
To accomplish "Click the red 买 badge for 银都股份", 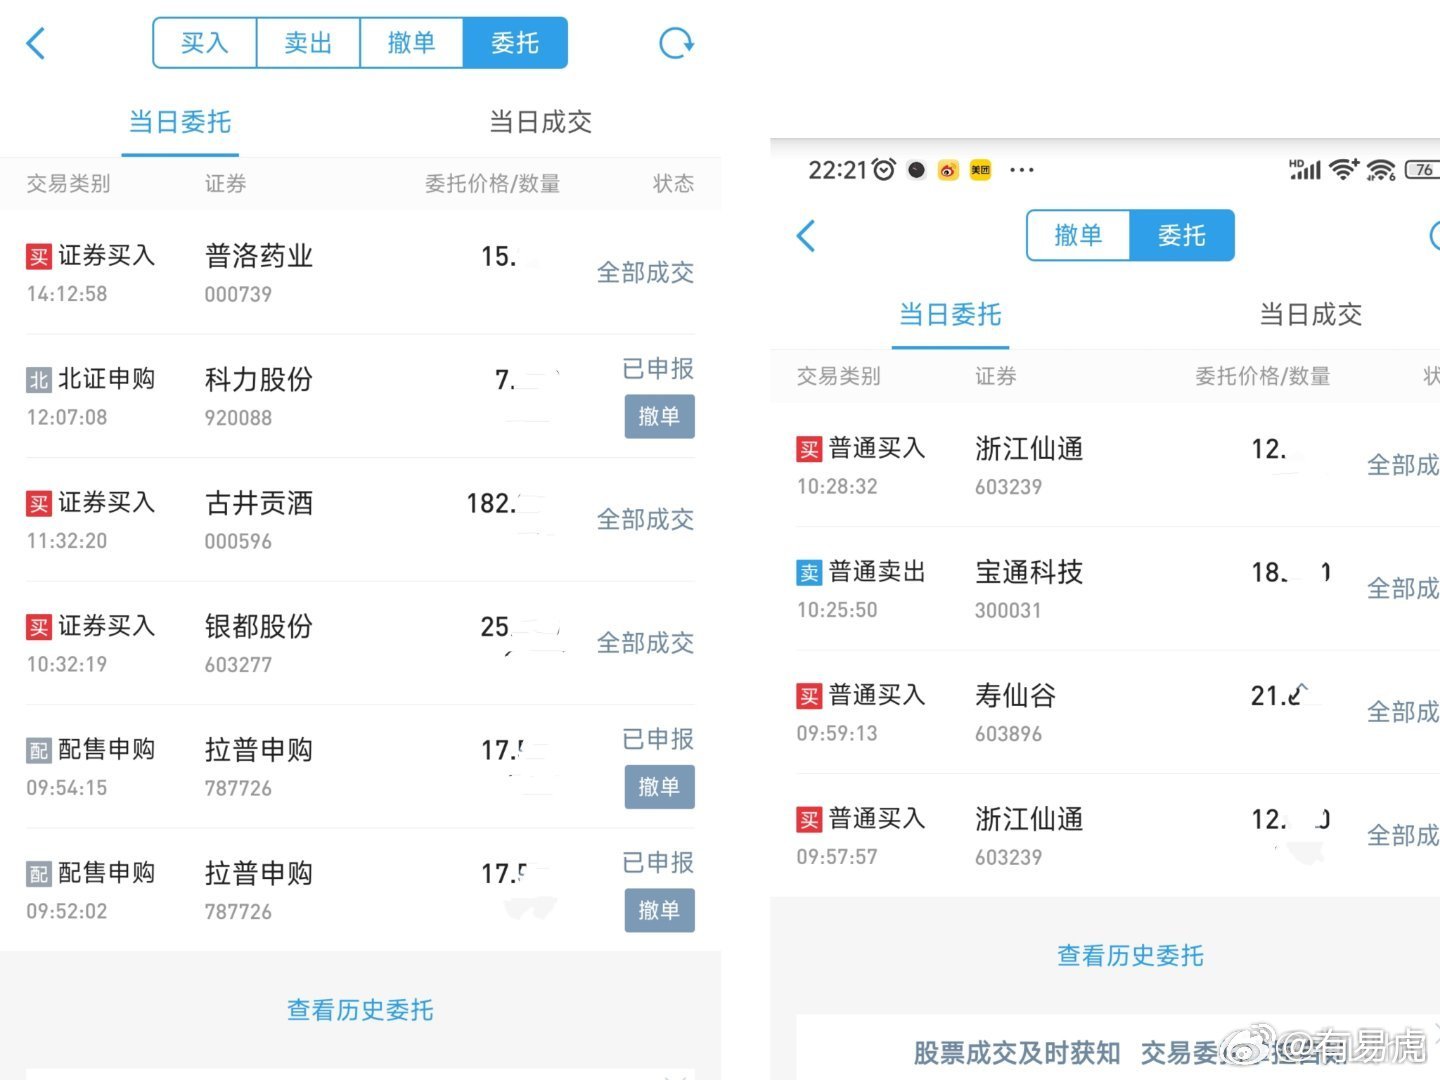I will point(39,627).
